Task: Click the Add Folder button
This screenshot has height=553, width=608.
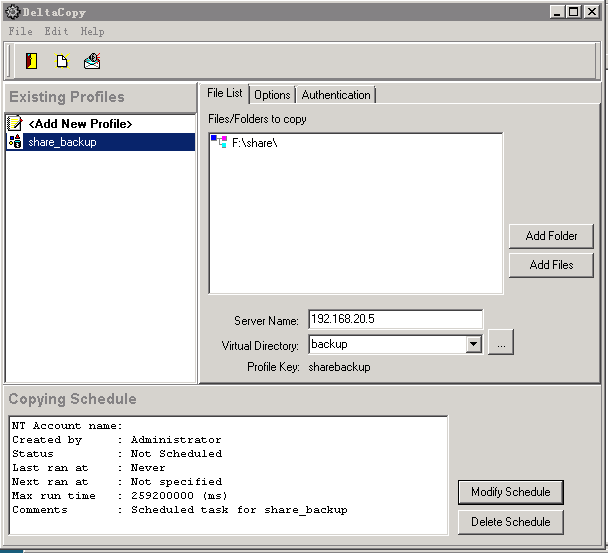Action: (x=551, y=236)
